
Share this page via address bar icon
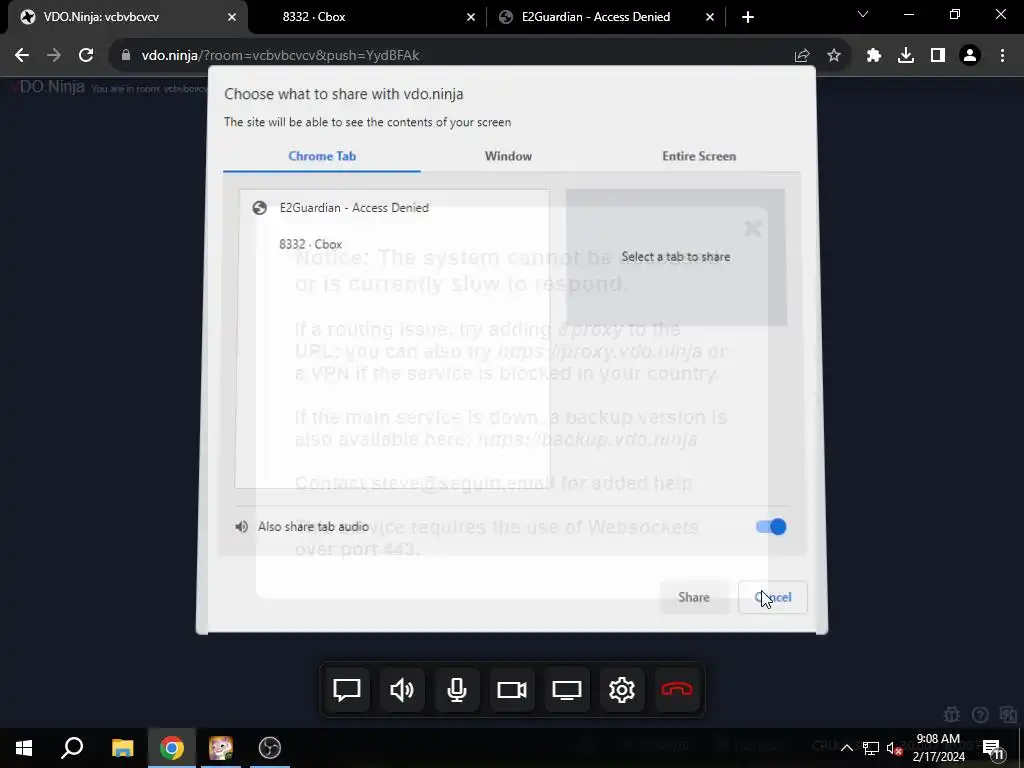(x=802, y=56)
